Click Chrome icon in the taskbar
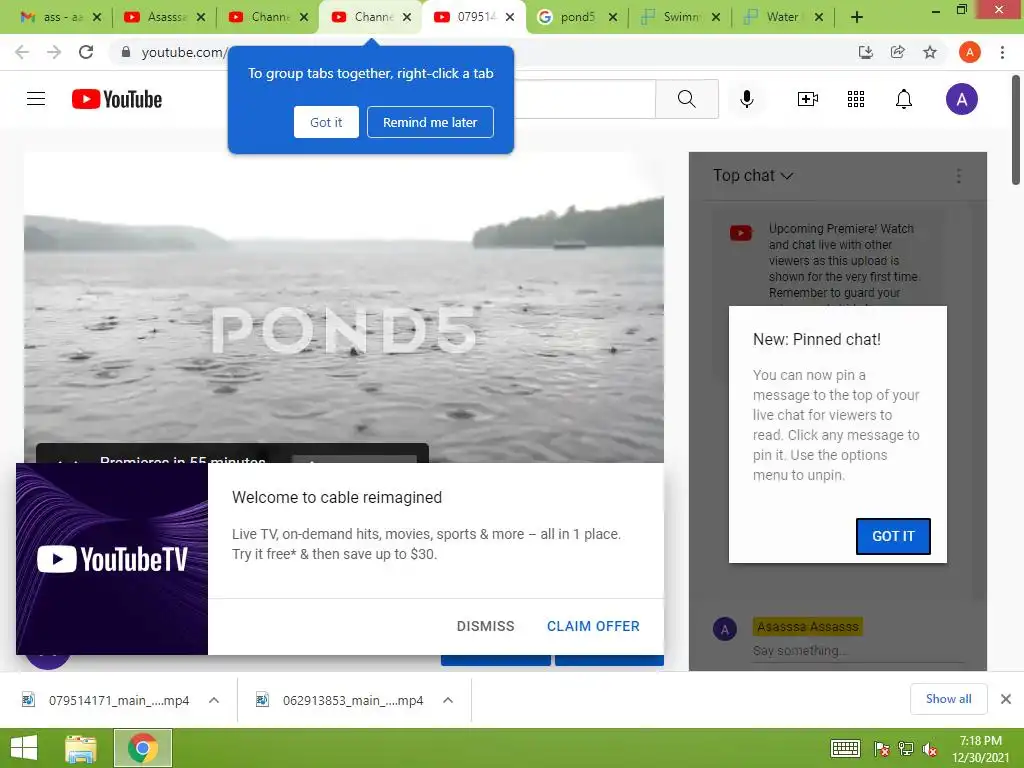The image size is (1024, 768). pos(142,748)
